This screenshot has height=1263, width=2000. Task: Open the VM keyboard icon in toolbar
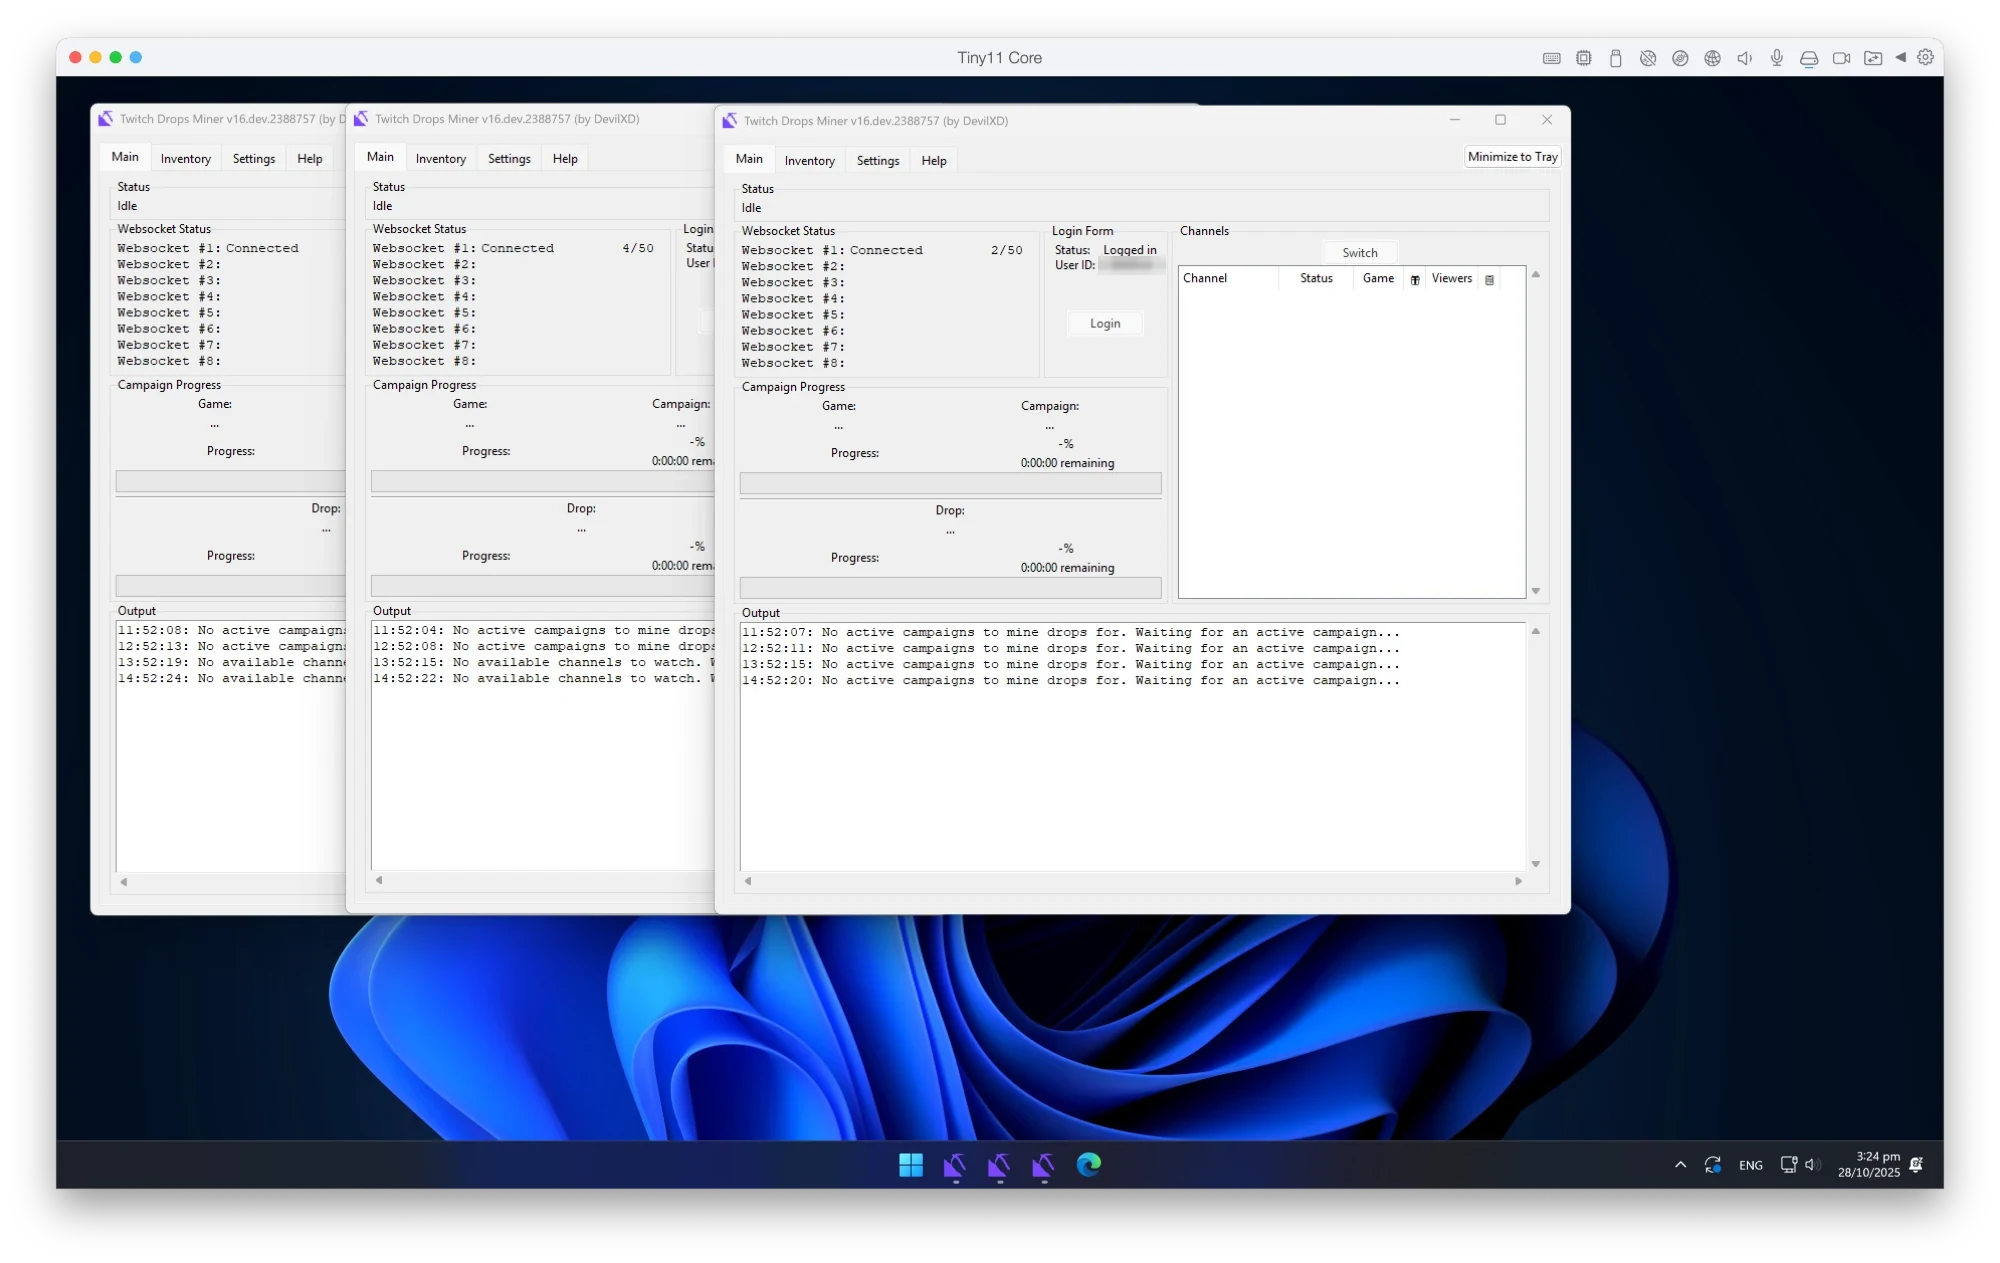coord(1551,58)
